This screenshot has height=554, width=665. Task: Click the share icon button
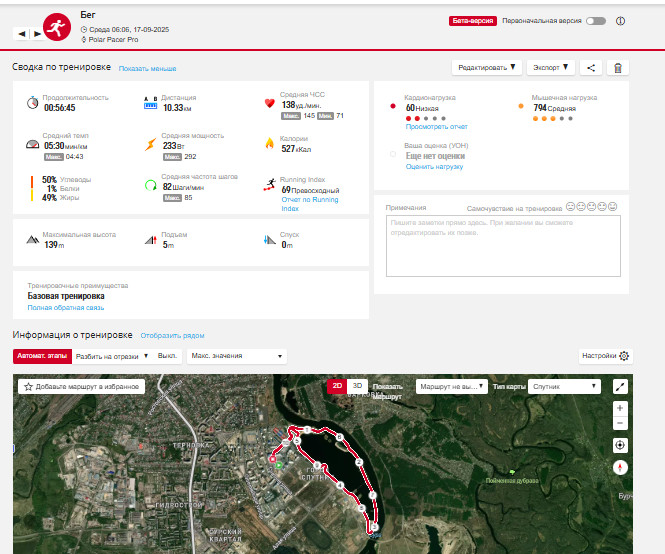[591, 67]
